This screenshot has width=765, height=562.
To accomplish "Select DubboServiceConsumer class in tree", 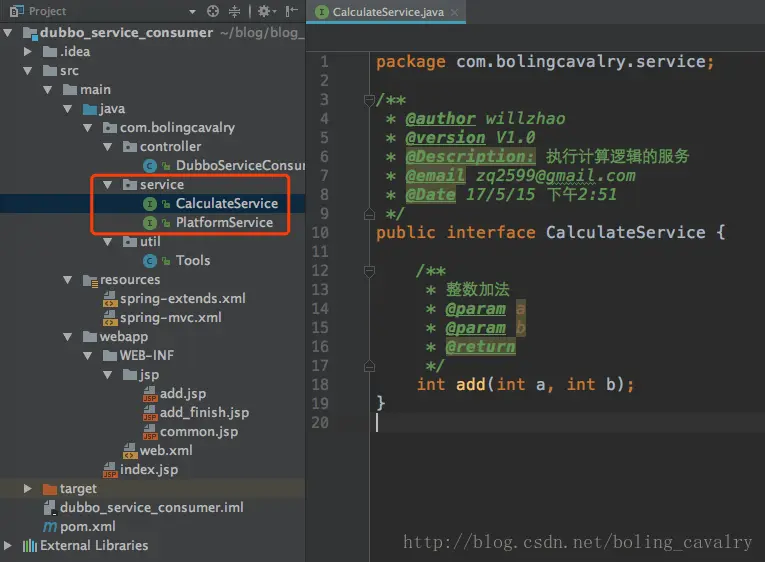I will 240,165.
